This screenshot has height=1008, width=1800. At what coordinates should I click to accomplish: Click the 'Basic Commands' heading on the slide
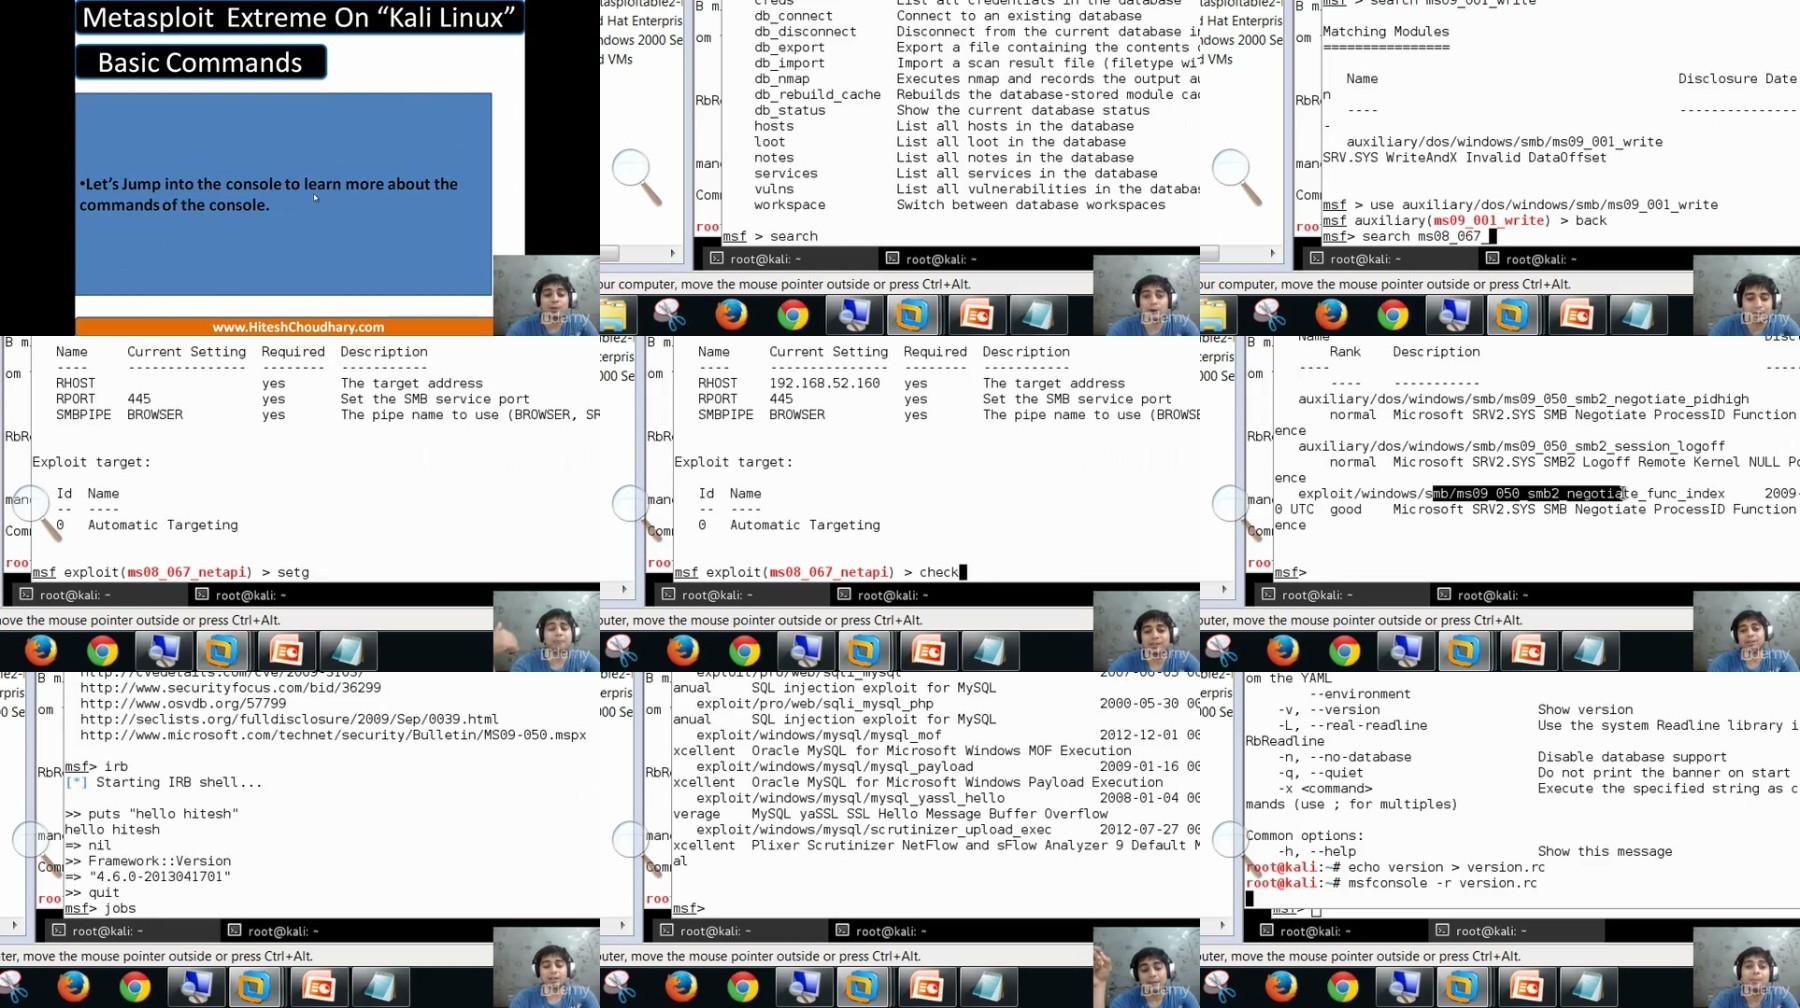[x=200, y=63]
